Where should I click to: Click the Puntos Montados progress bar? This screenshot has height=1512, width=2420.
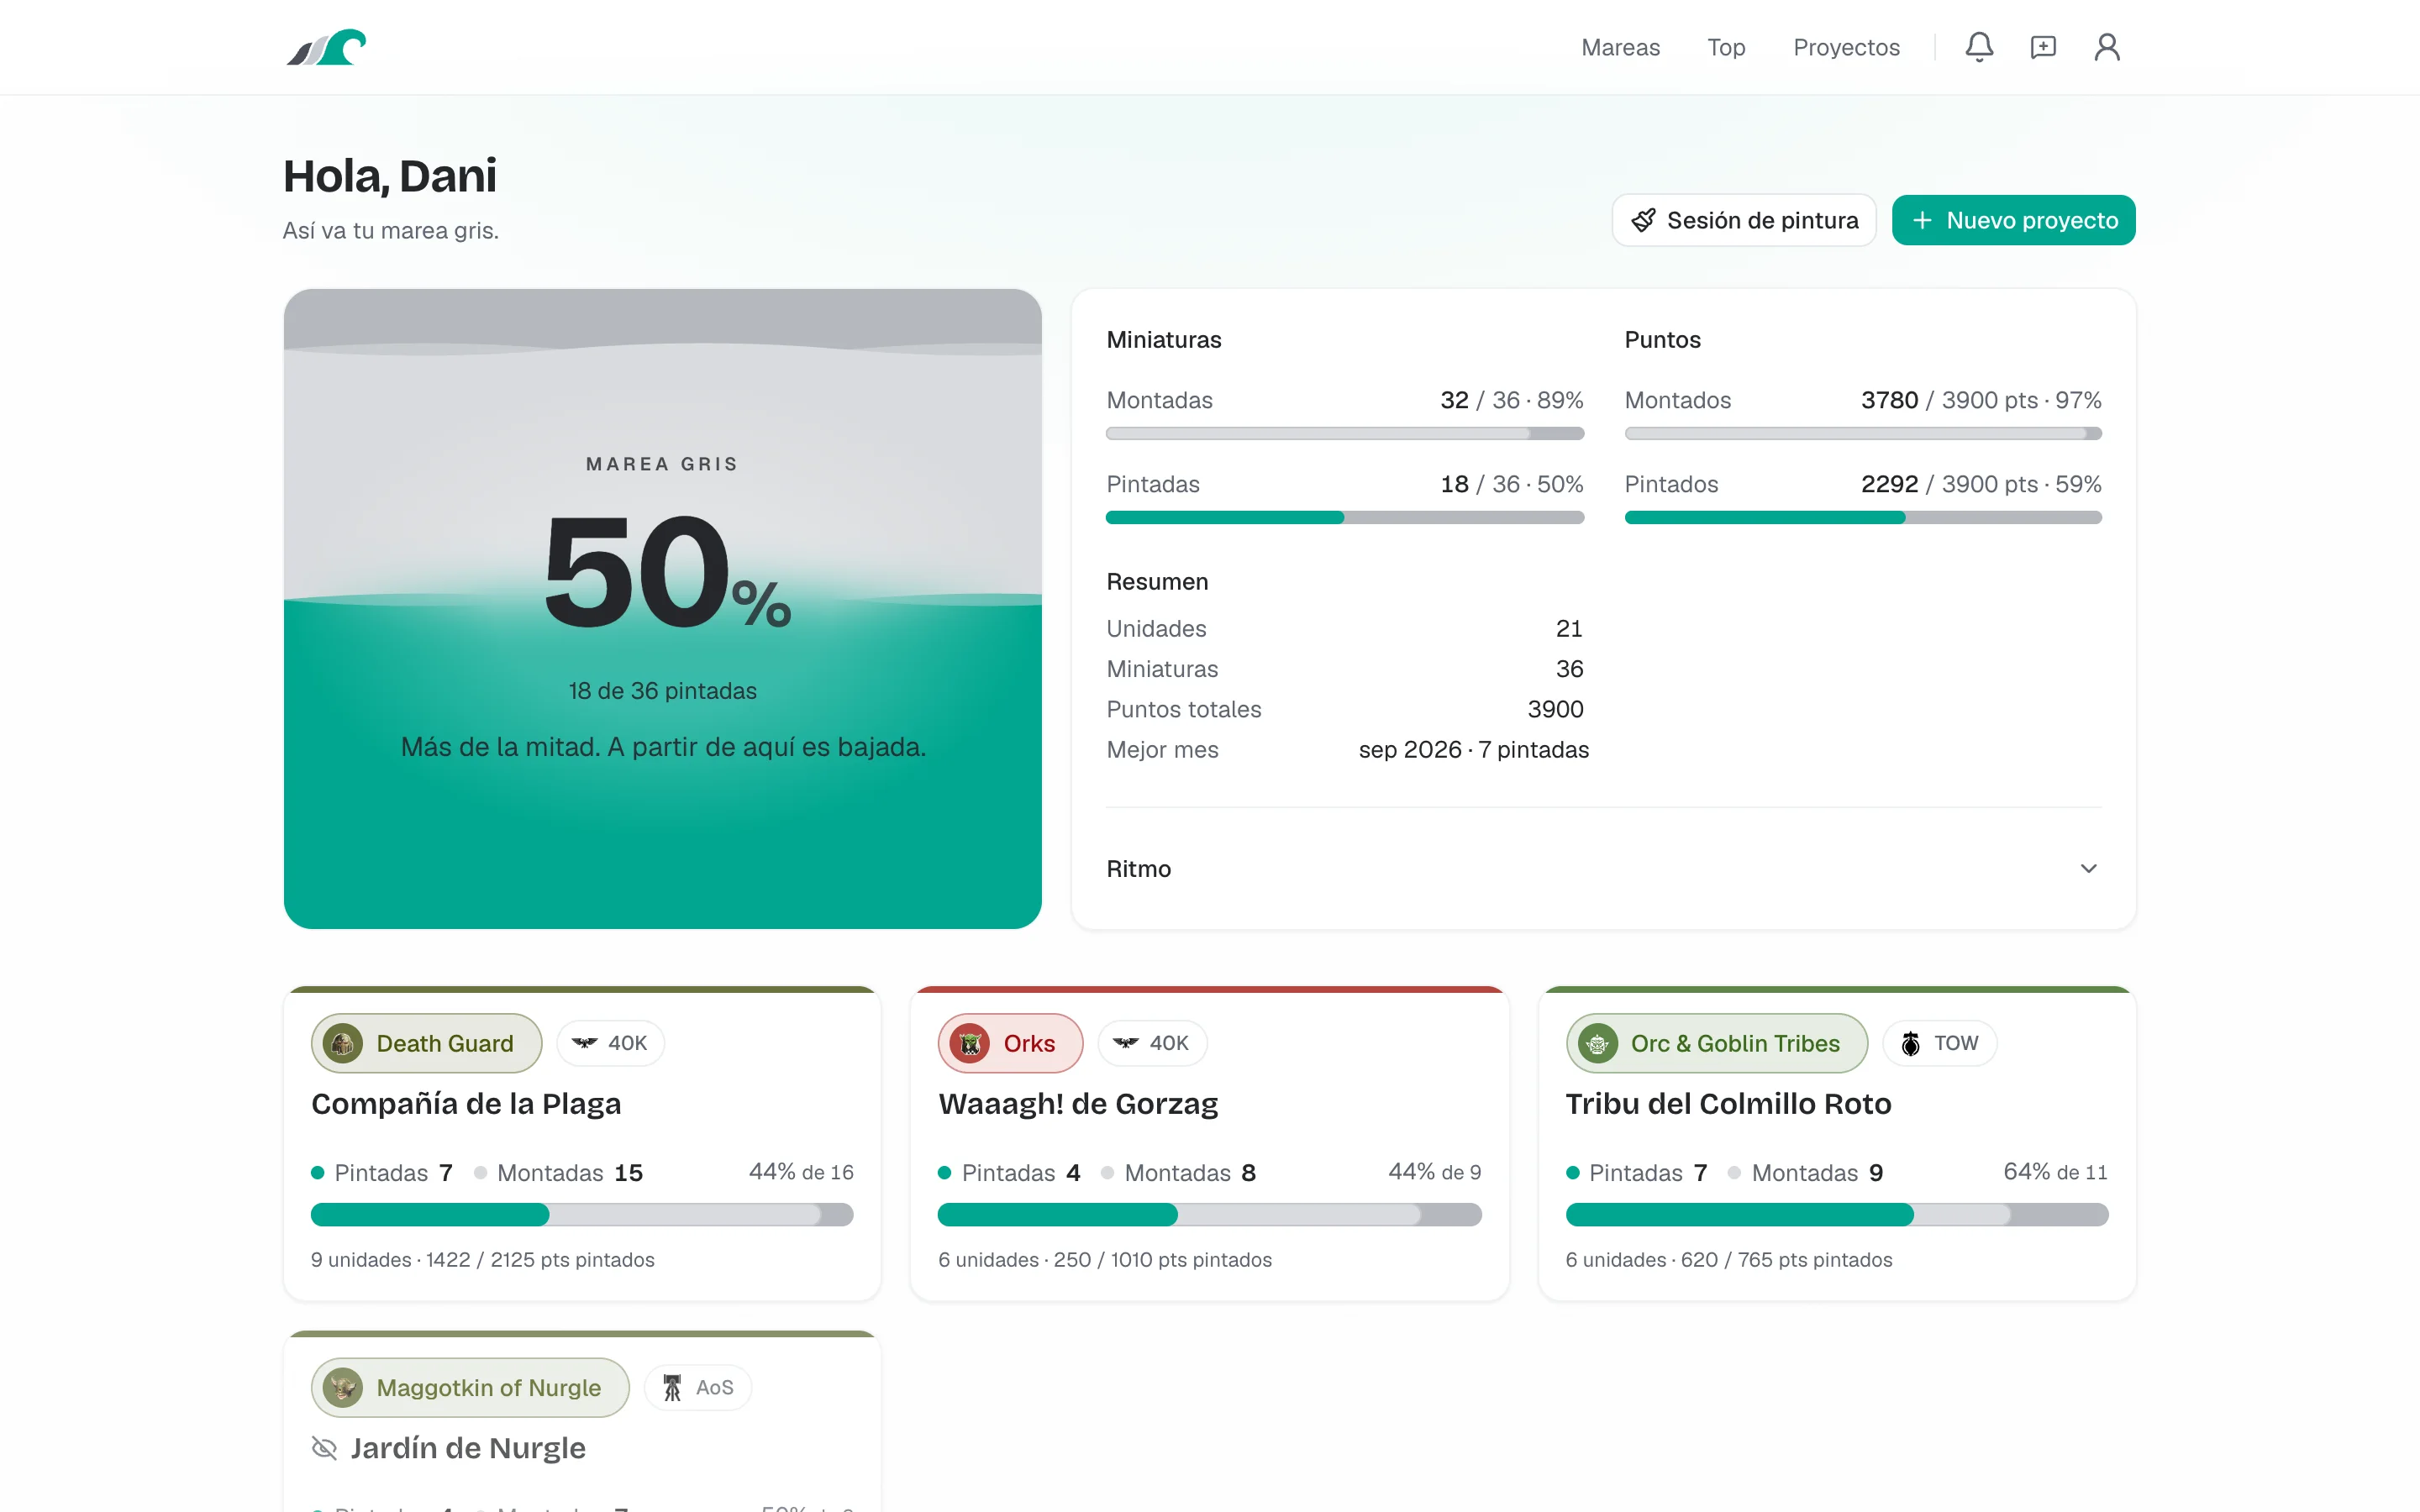click(x=1863, y=433)
